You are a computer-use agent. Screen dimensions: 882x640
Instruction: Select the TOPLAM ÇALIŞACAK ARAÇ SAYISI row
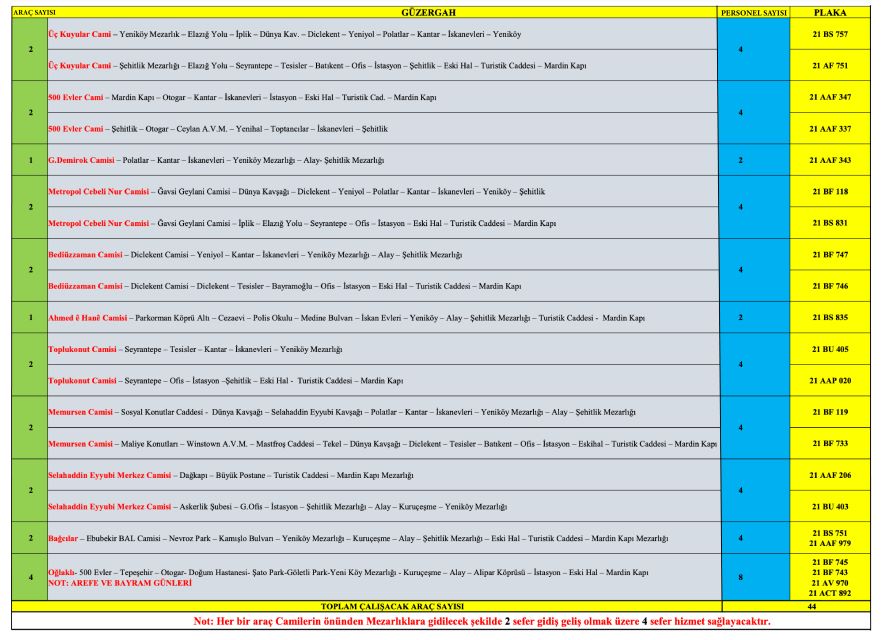coord(383,607)
